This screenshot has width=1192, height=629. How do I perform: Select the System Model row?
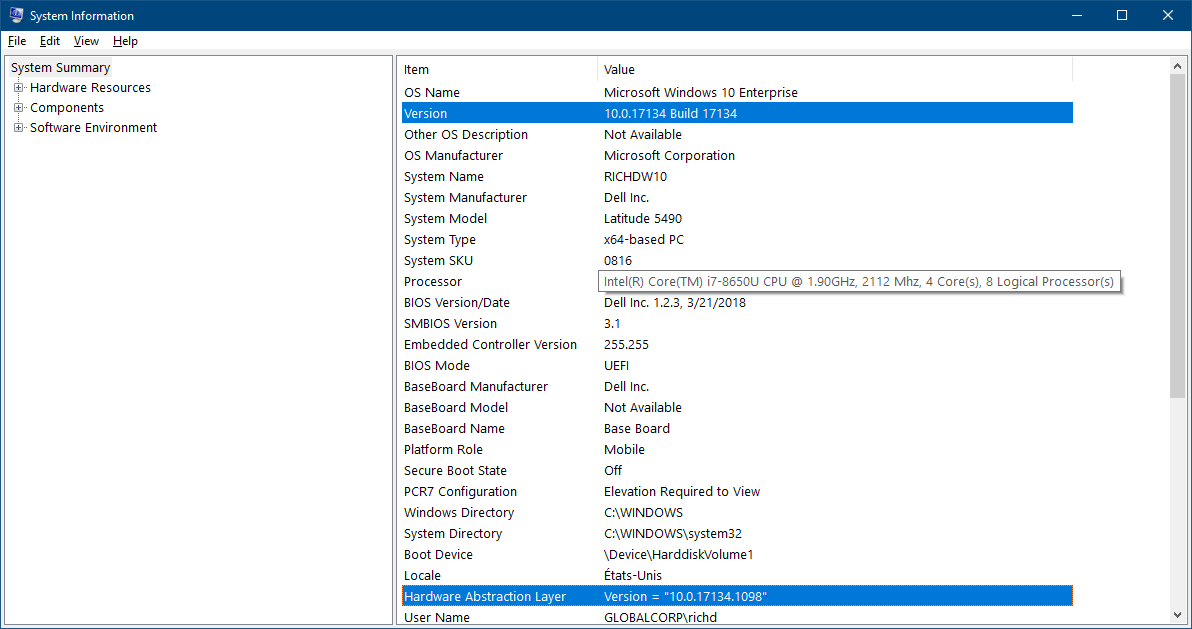point(737,218)
